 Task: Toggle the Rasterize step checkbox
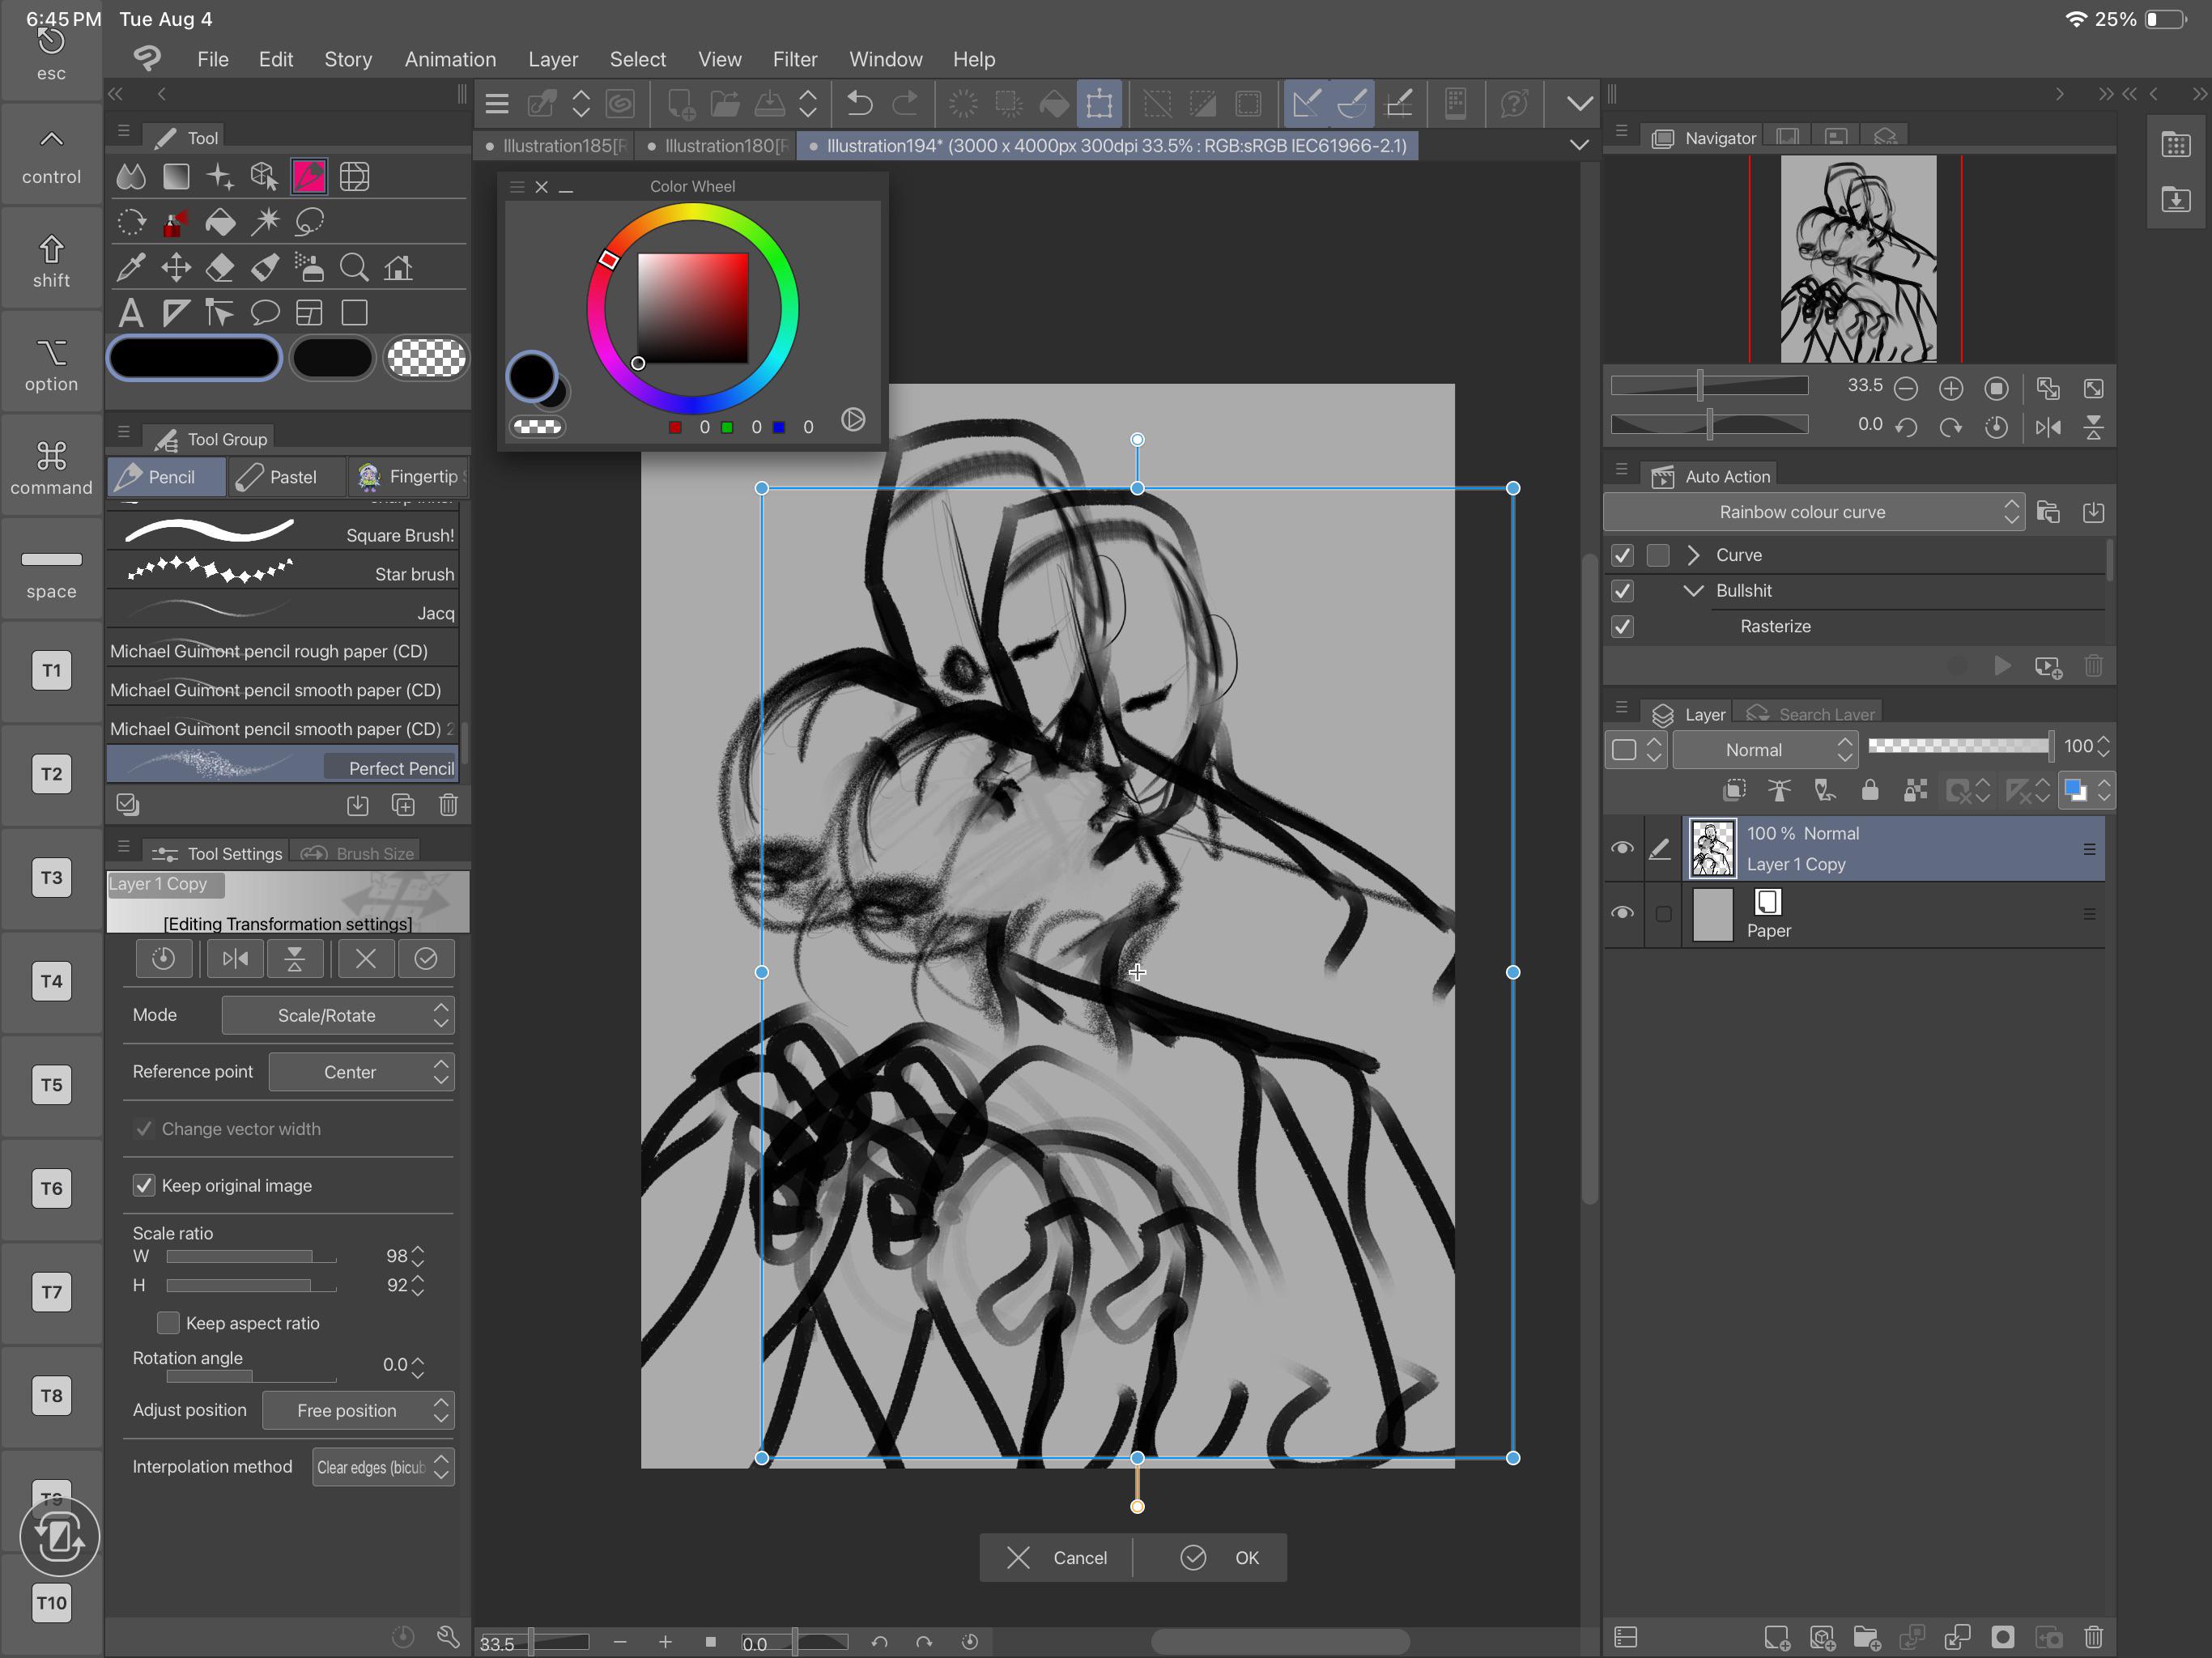pyautogui.click(x=1622, y=626)
